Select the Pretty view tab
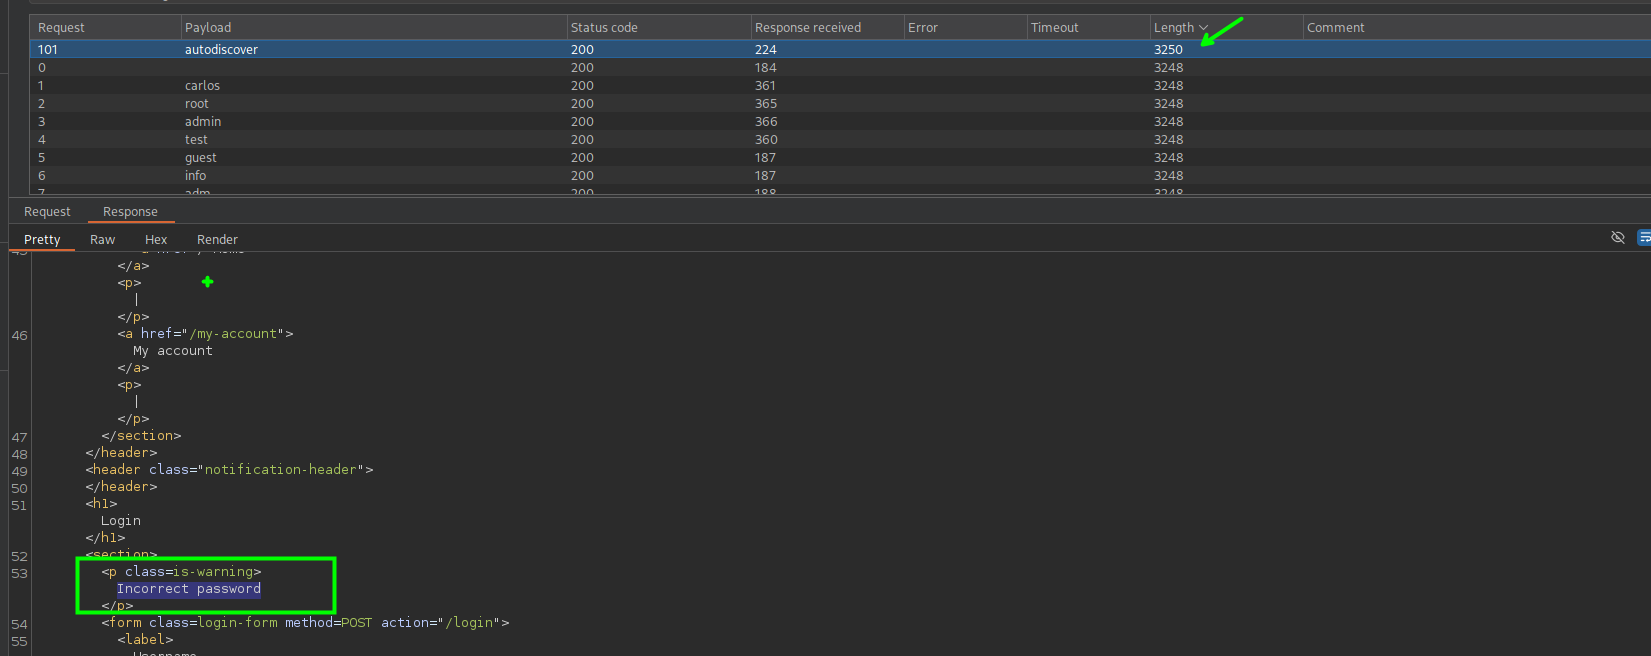The height and width of the screenshot is (656, 1651). [42, 240]
